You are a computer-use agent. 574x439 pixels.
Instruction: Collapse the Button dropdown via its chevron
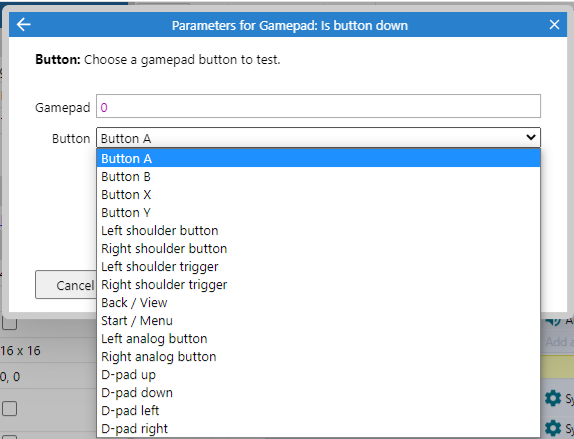(x=530, y=138)
